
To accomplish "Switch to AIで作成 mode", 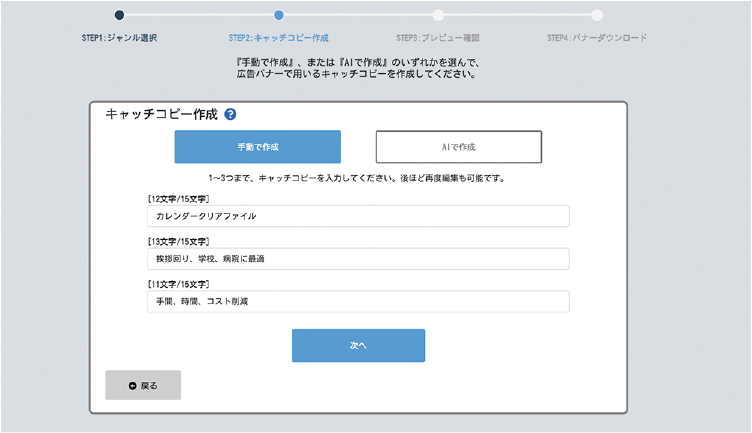I will click(458, 147).
